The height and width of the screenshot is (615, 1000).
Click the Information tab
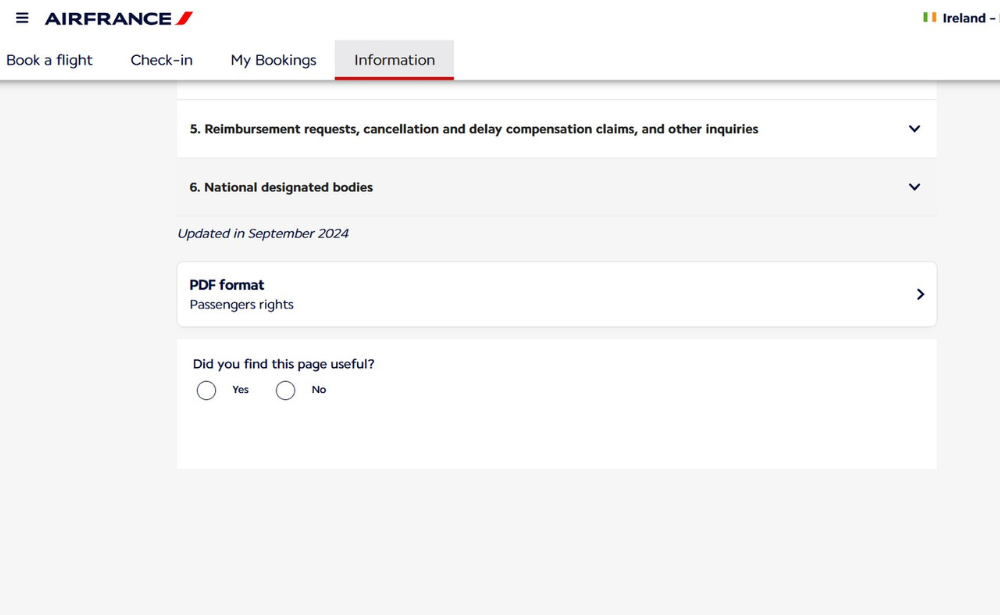394,60
